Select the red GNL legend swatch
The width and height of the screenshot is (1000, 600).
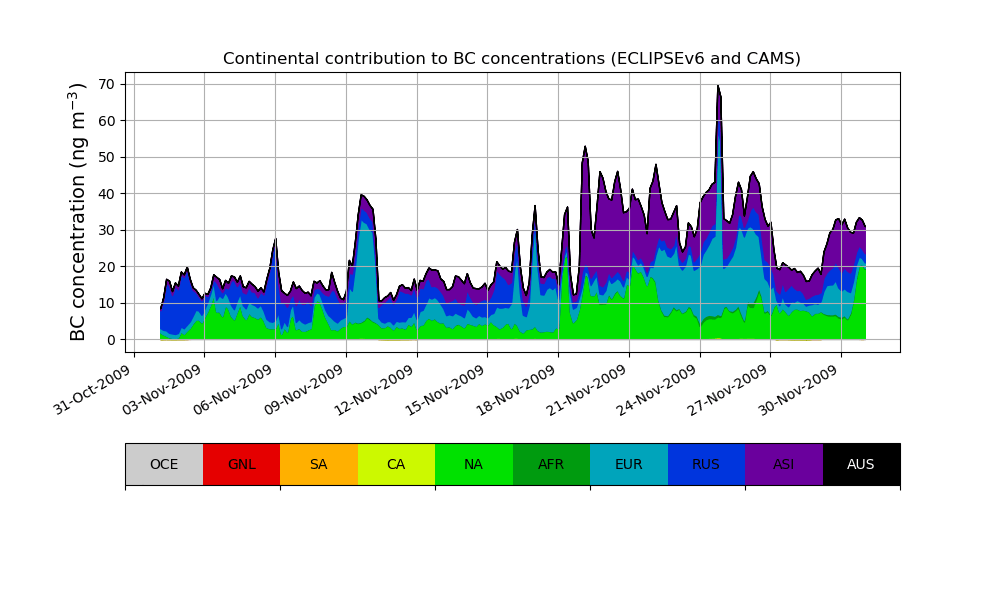[x=241, y=464]
